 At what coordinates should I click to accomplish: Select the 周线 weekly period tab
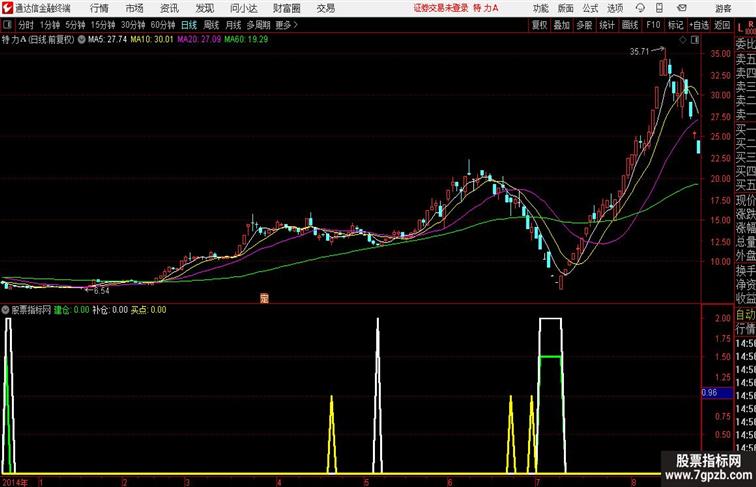[x=211, y=25]
